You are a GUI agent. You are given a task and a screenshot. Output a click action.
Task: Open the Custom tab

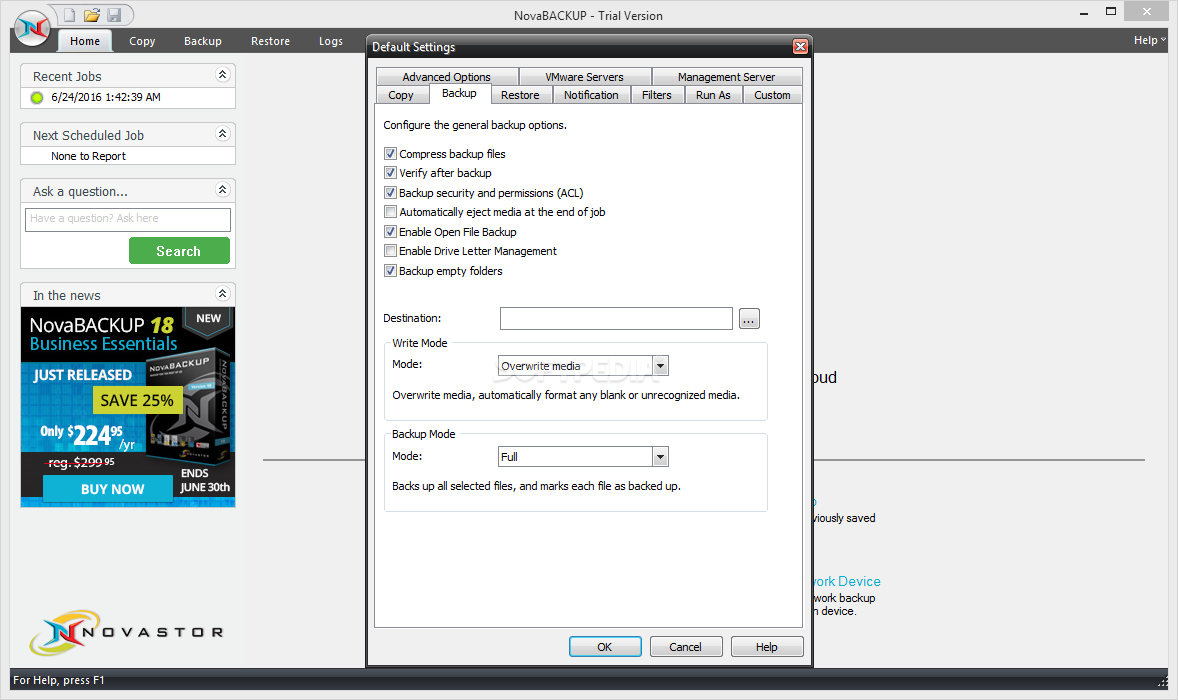point(772,95)
